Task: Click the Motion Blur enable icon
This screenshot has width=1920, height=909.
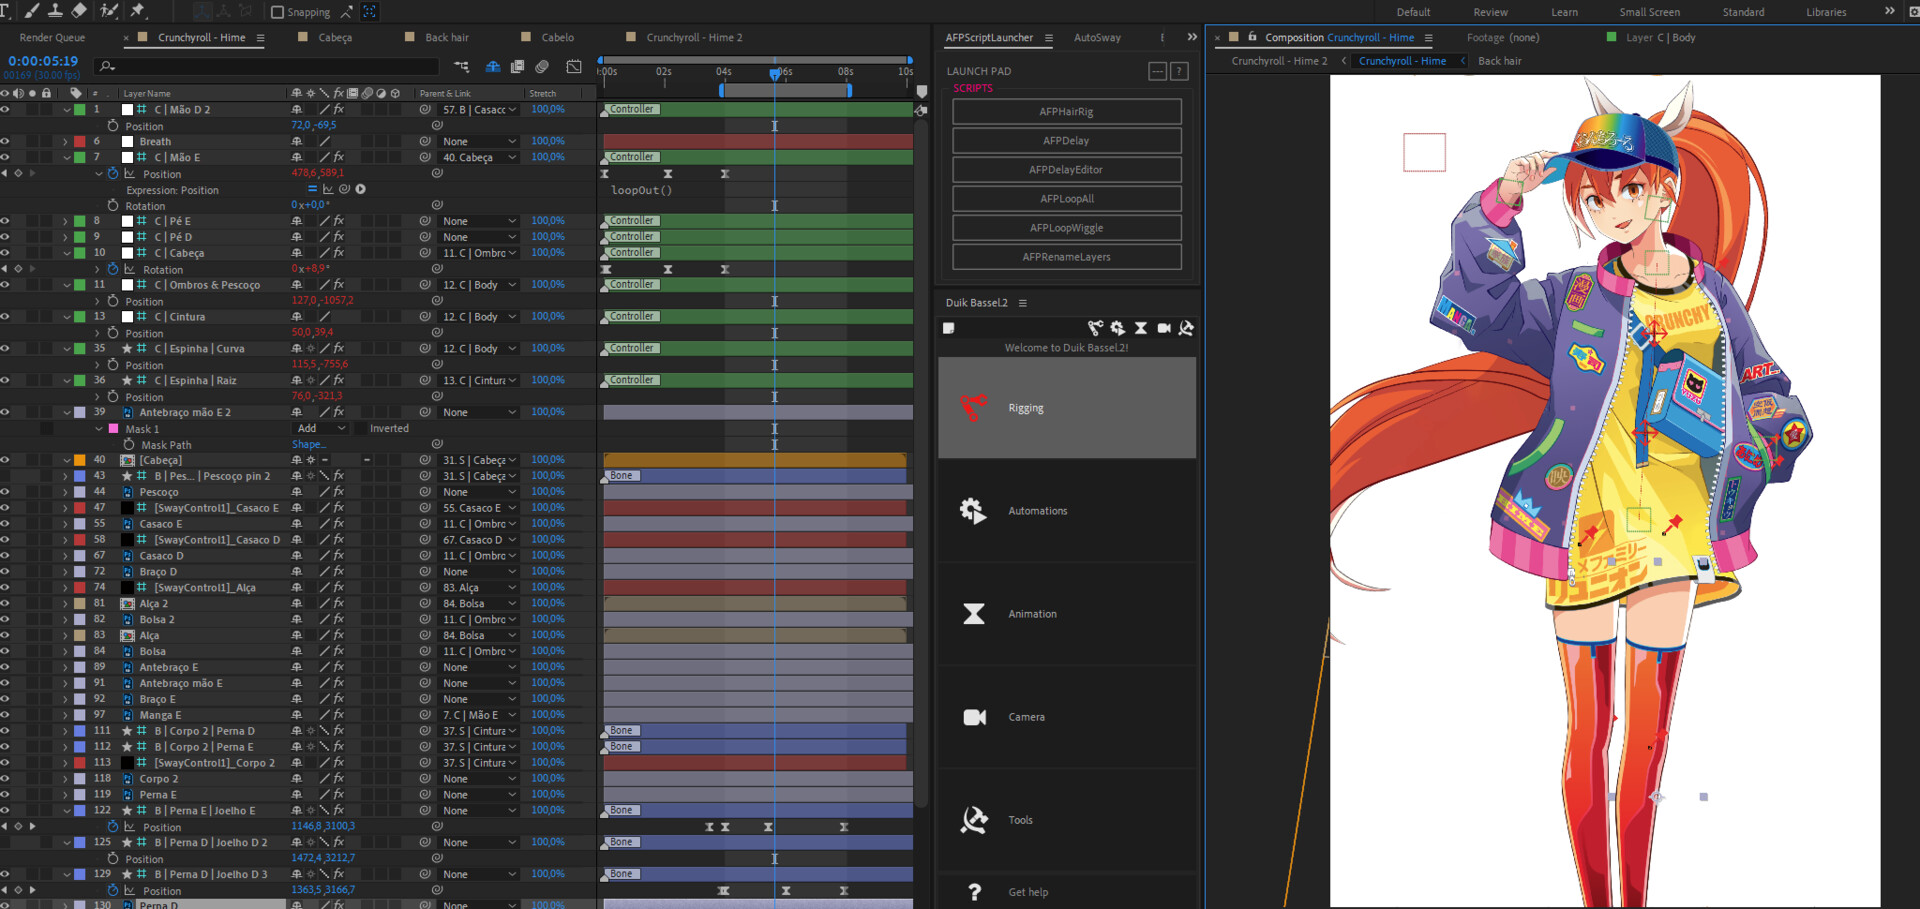Action: coord(542,67)
